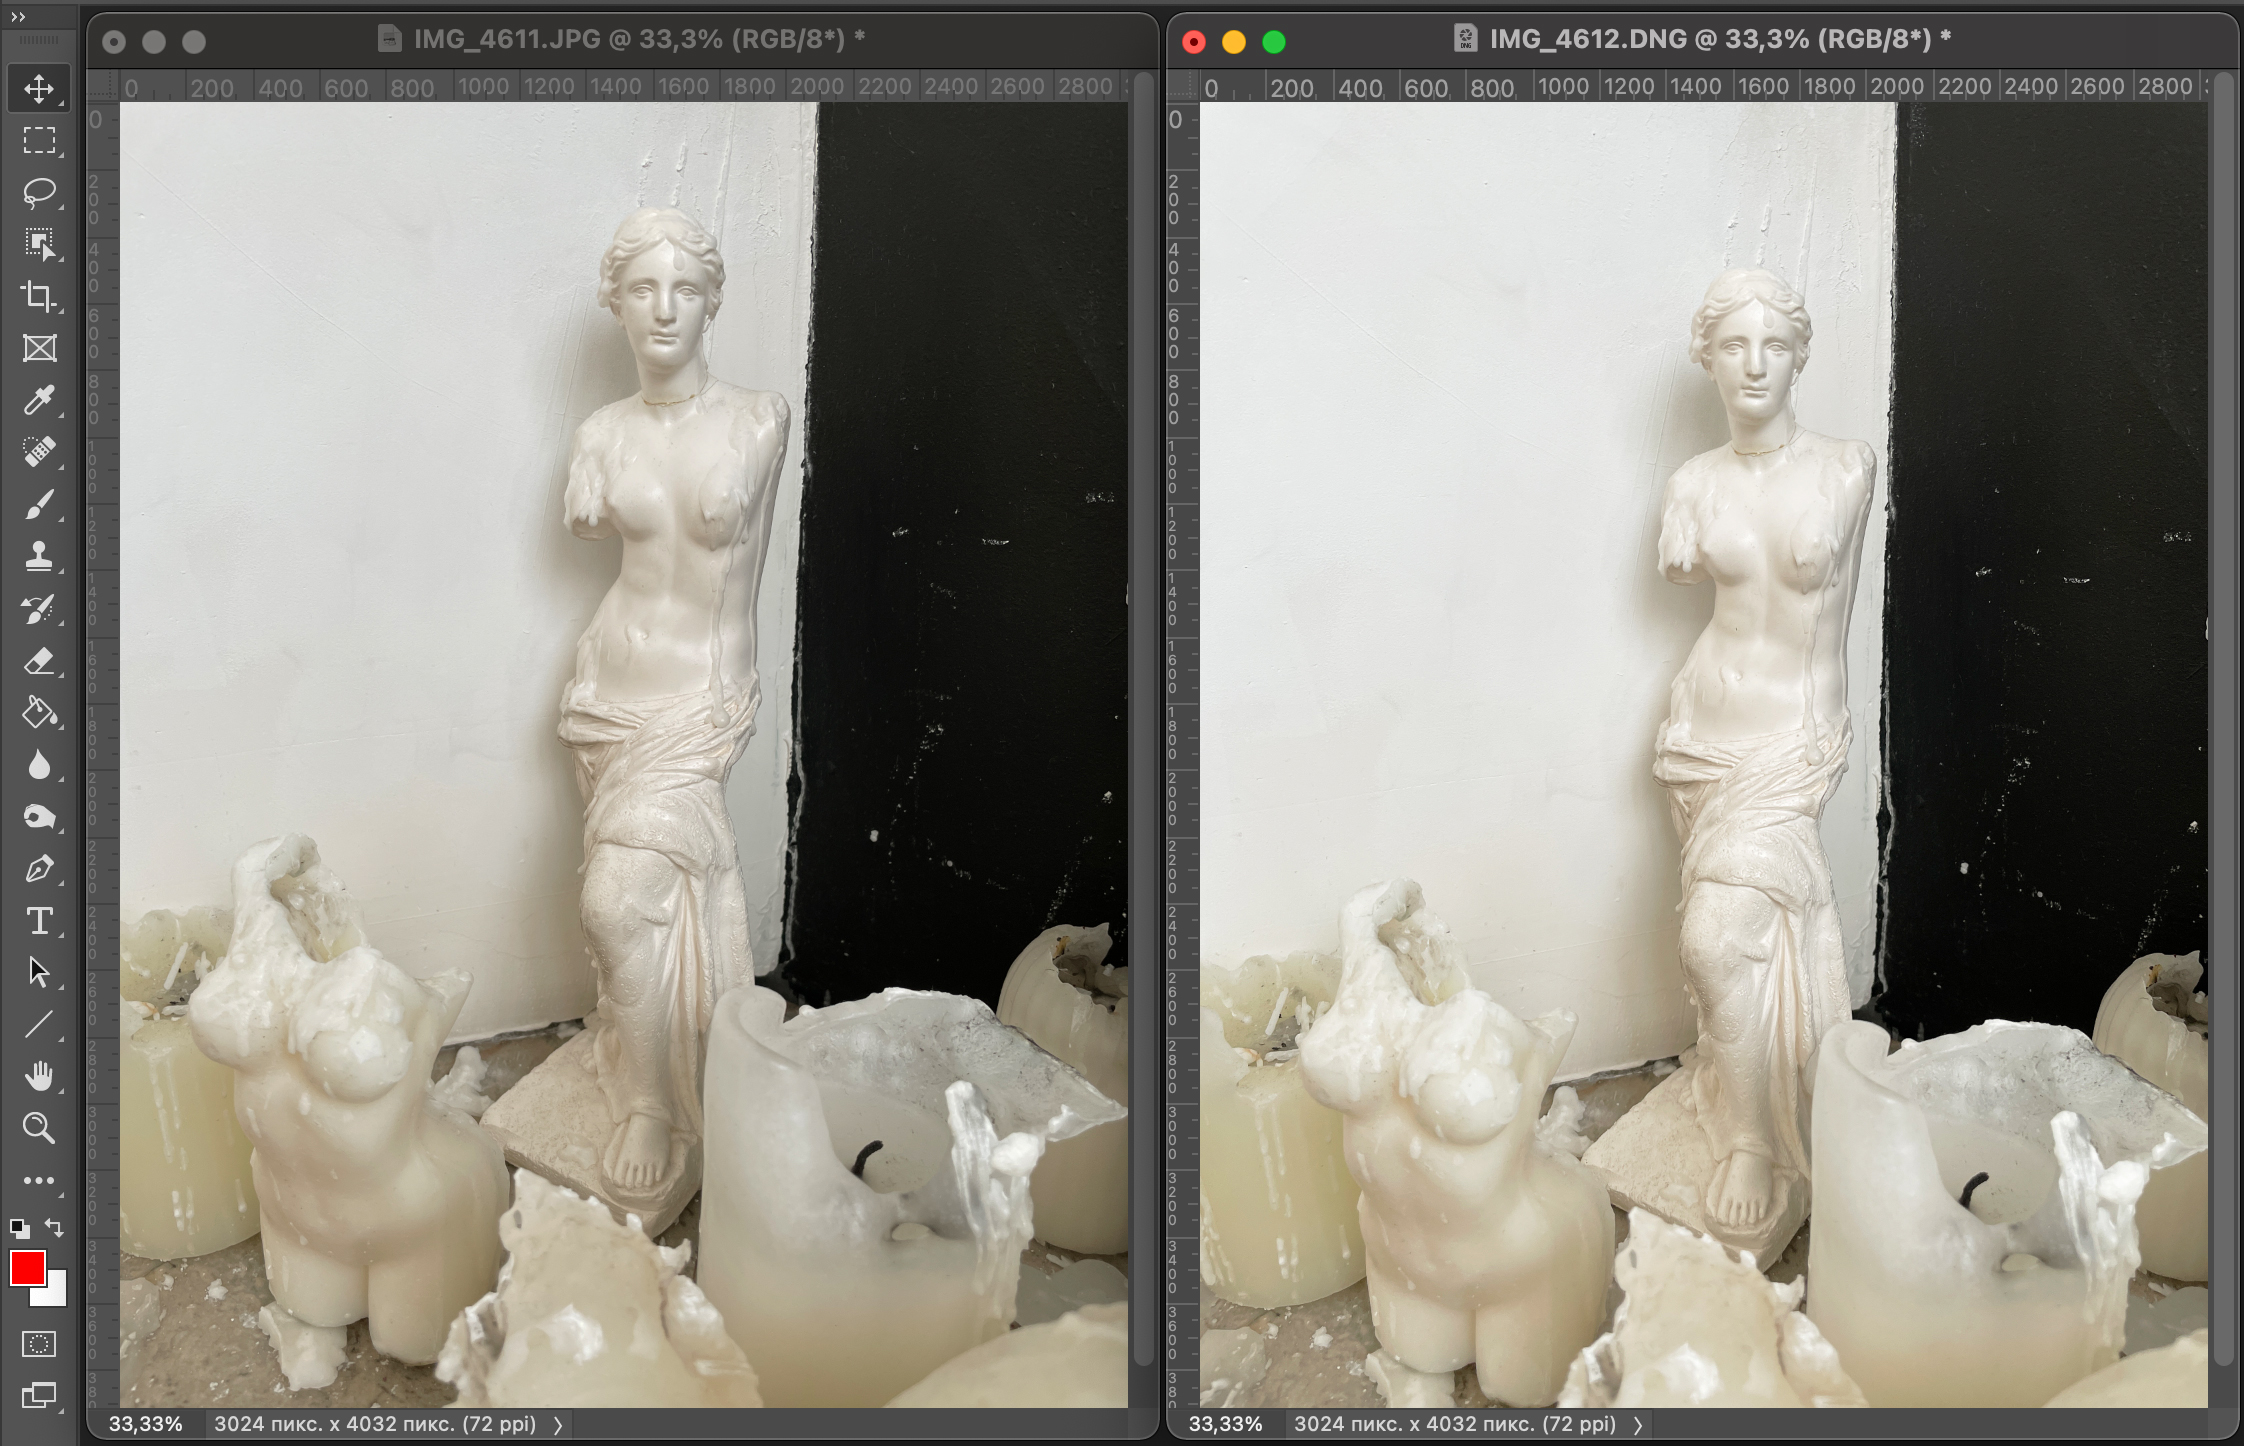Screen dimensions: 2244x1446
Task: Select the Eraser tool
Action: pos(39,661)
